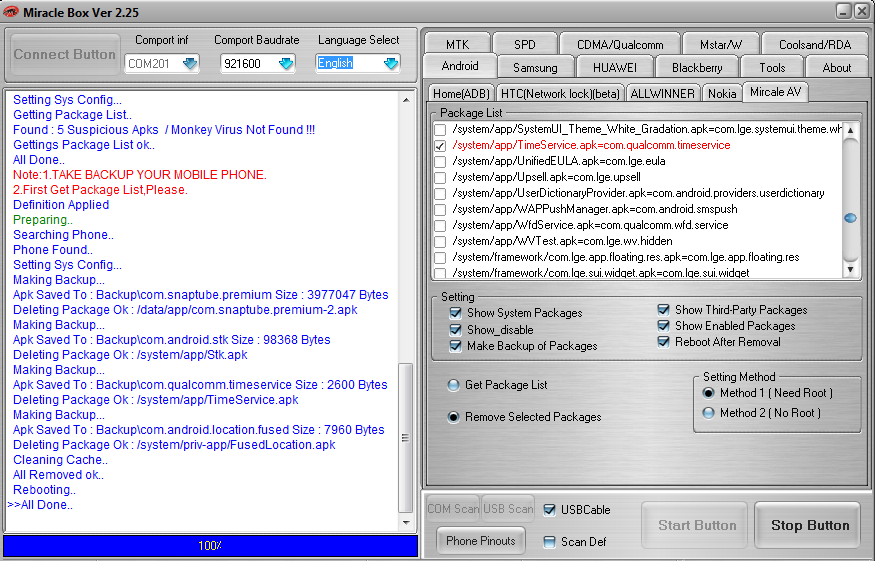875x561 pixels.
Task: Click the log panel scrollbar thumb
Action: coord(406,438)
